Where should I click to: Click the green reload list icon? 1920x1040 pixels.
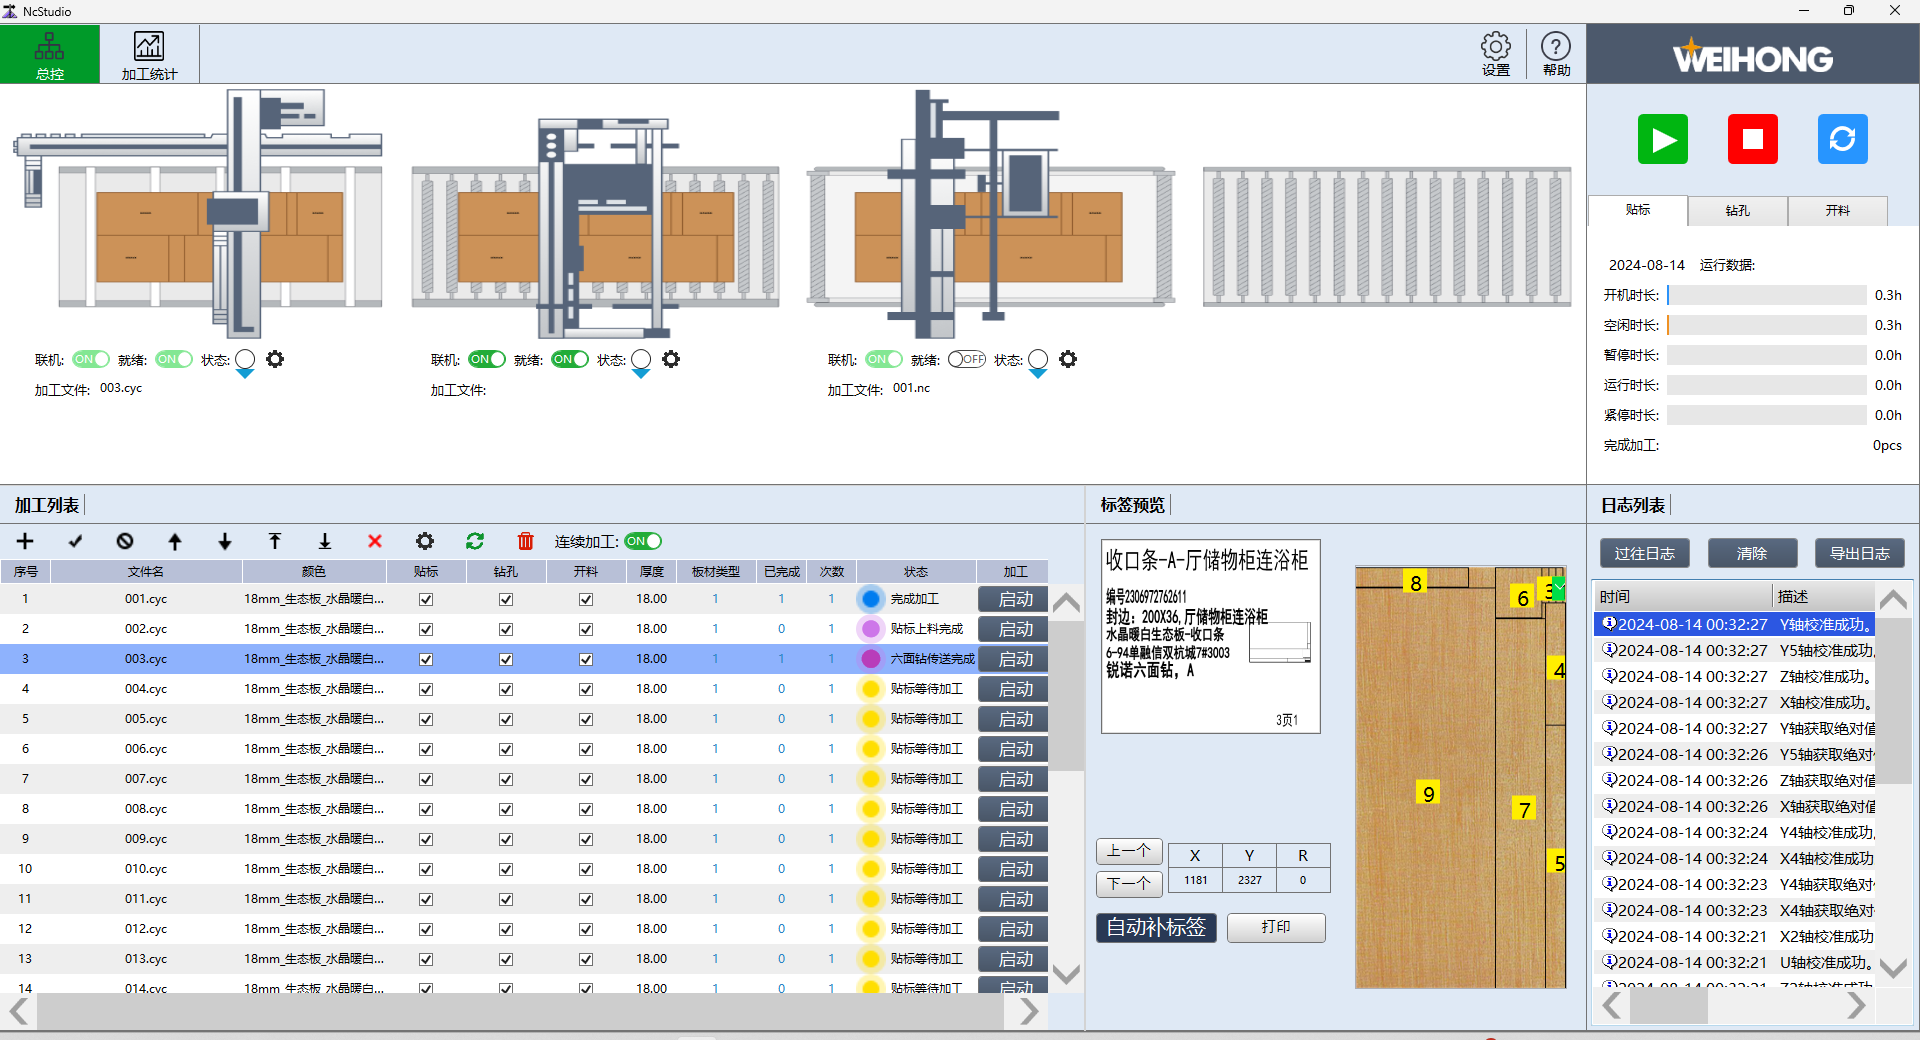pos(475,541)
